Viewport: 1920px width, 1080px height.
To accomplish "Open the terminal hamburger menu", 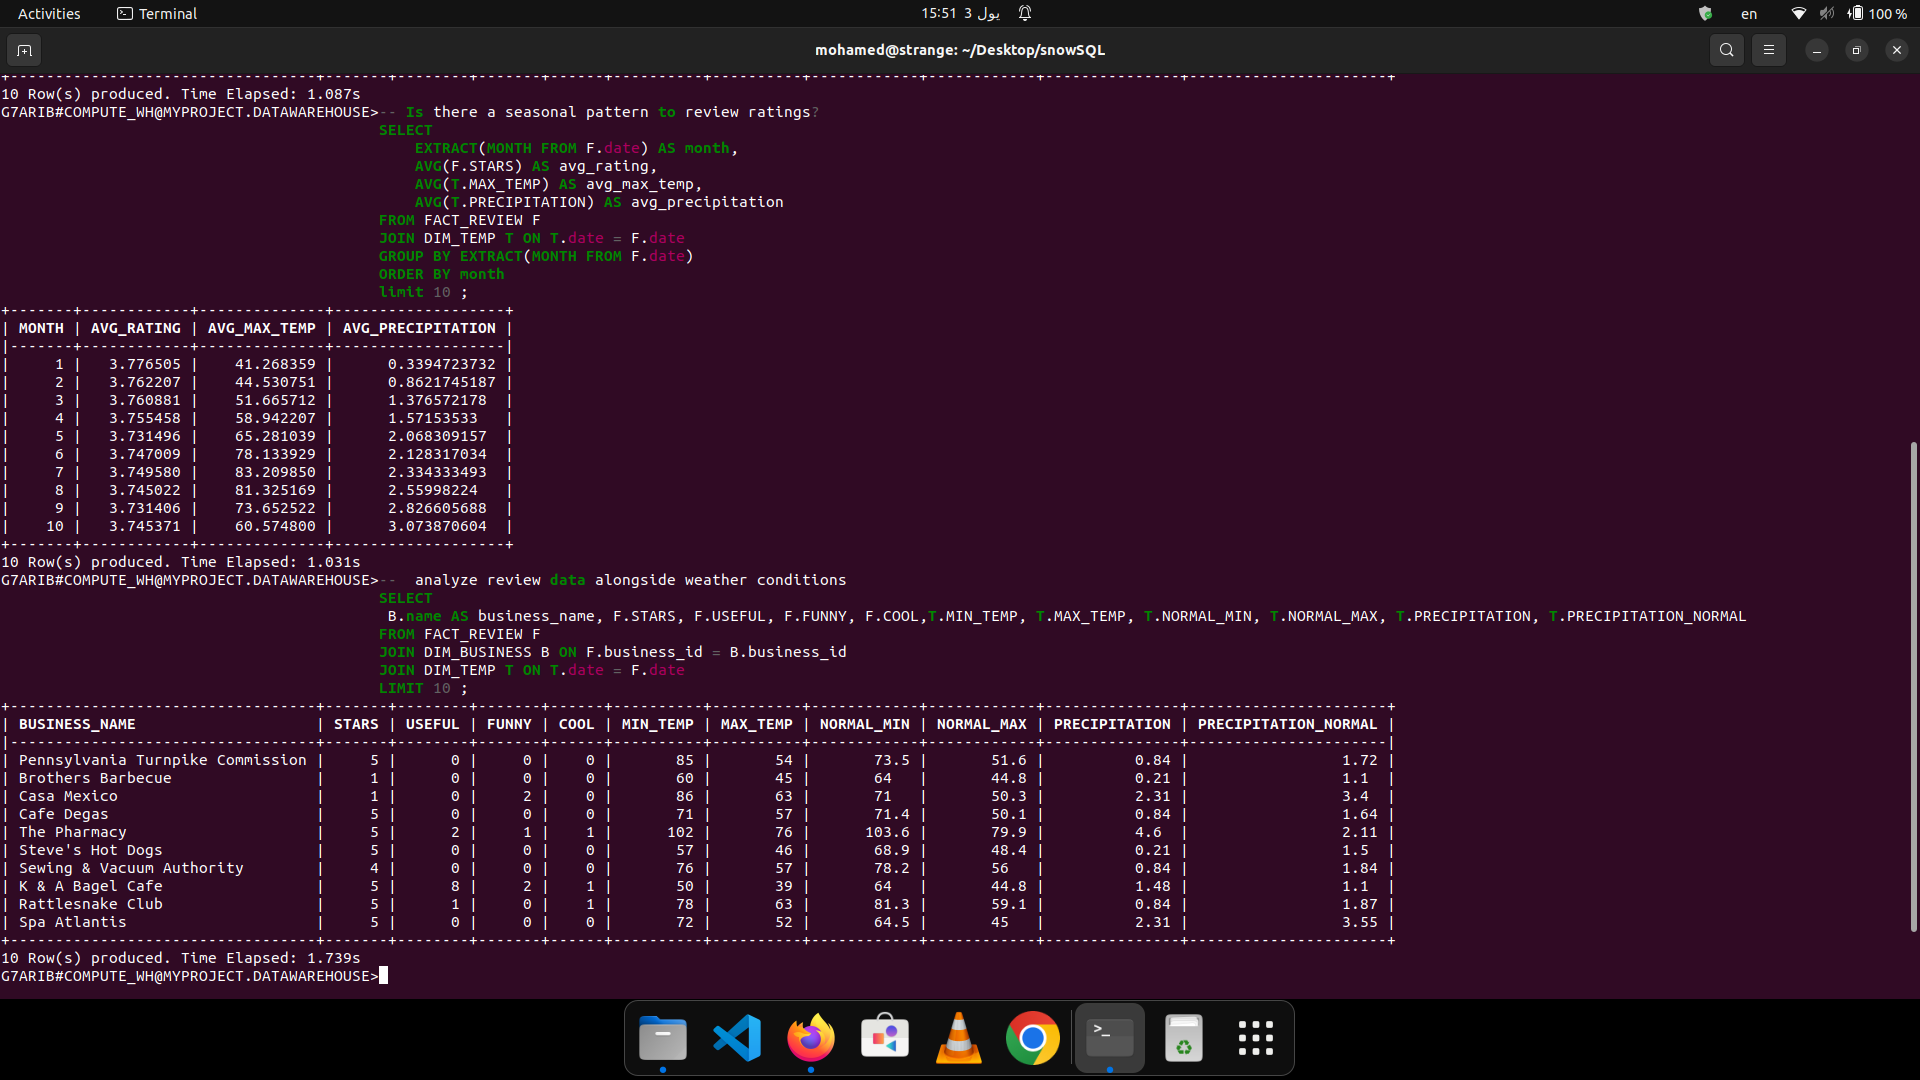I will tap(1769, 50).
